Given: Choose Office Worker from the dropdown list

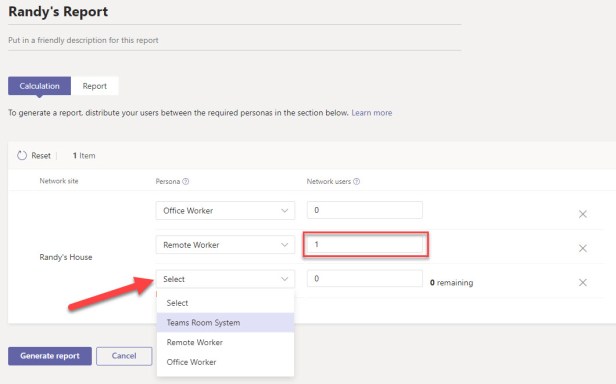Looking at the screenshot, I should tap(225, 362).
